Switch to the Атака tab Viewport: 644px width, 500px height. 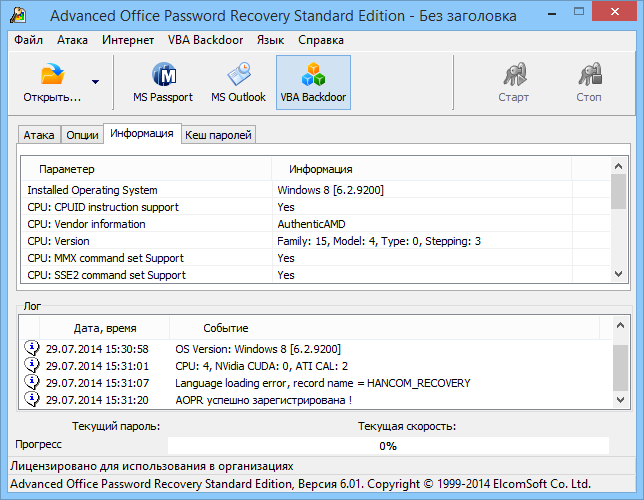coord(39,135)
